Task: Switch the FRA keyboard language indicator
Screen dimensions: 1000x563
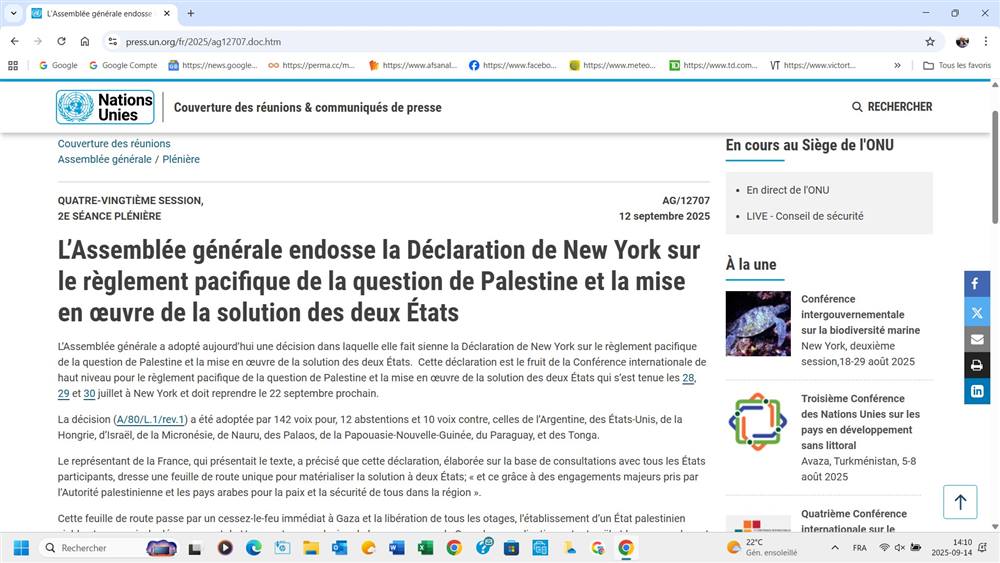Action: [860, 548]
